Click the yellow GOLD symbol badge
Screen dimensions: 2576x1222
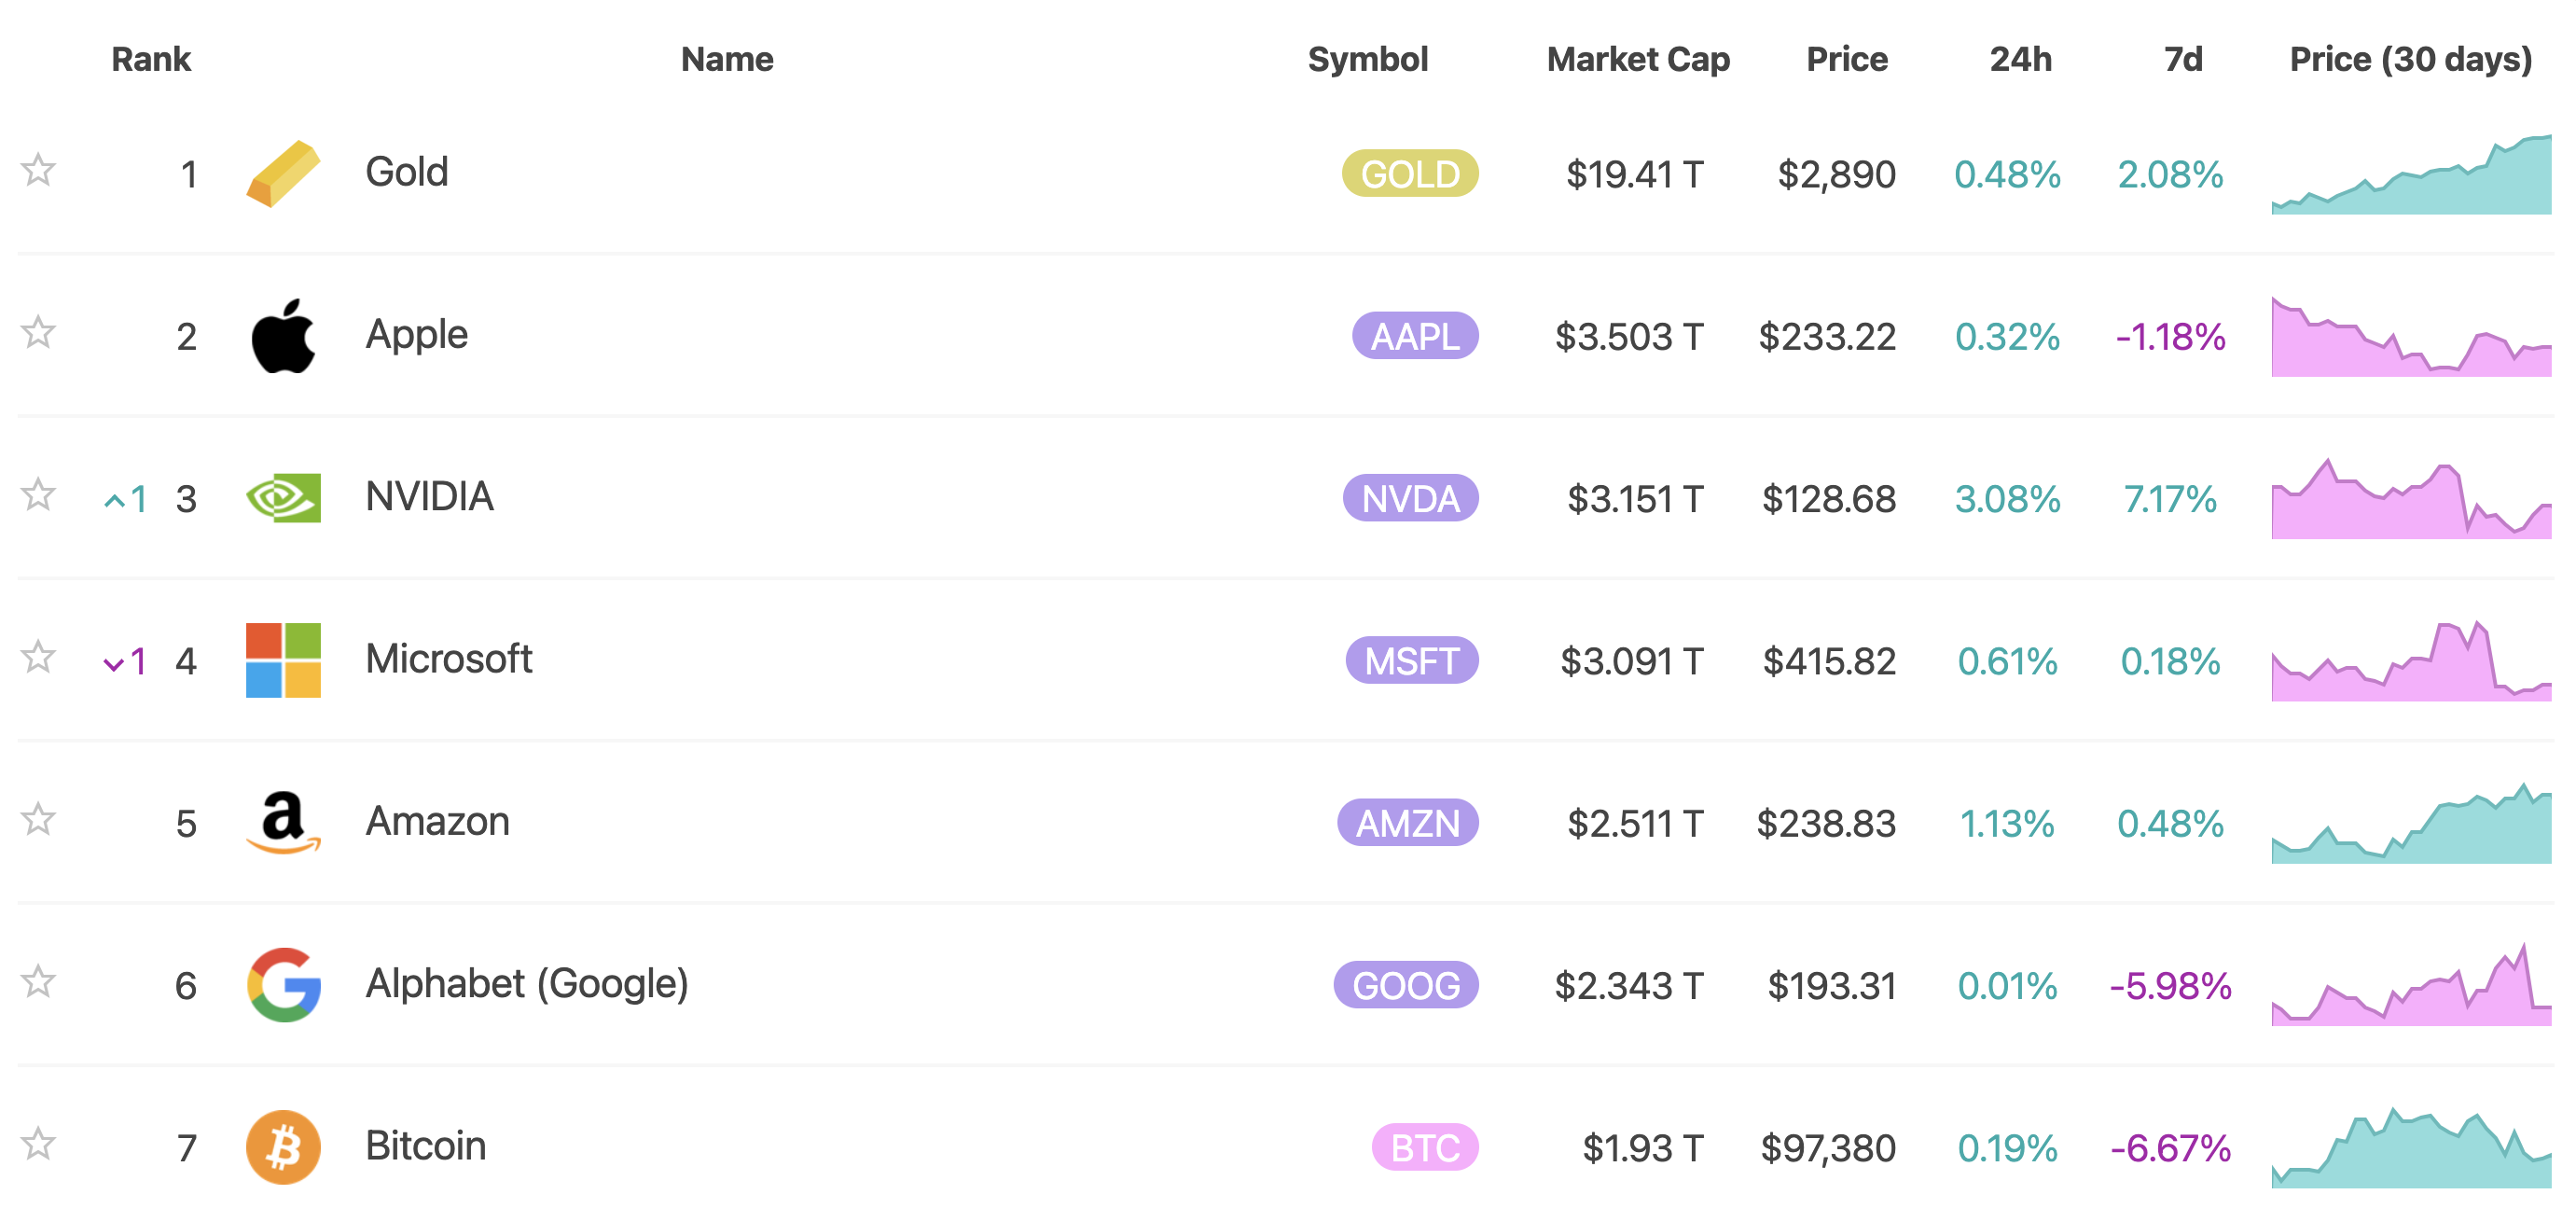(x=1409, y=174)
